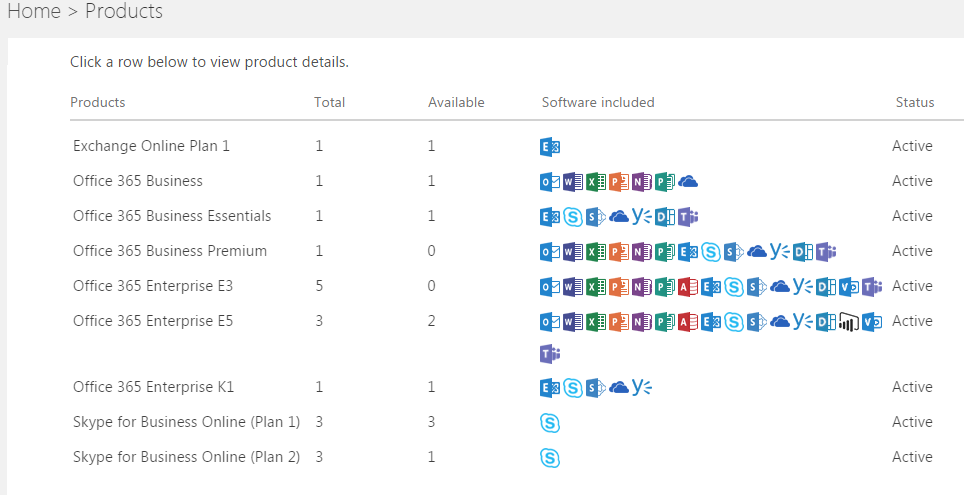Click the Teams icon in Business Essentials row
This screenshot has width=964, height=495.
tap(688, 217)
